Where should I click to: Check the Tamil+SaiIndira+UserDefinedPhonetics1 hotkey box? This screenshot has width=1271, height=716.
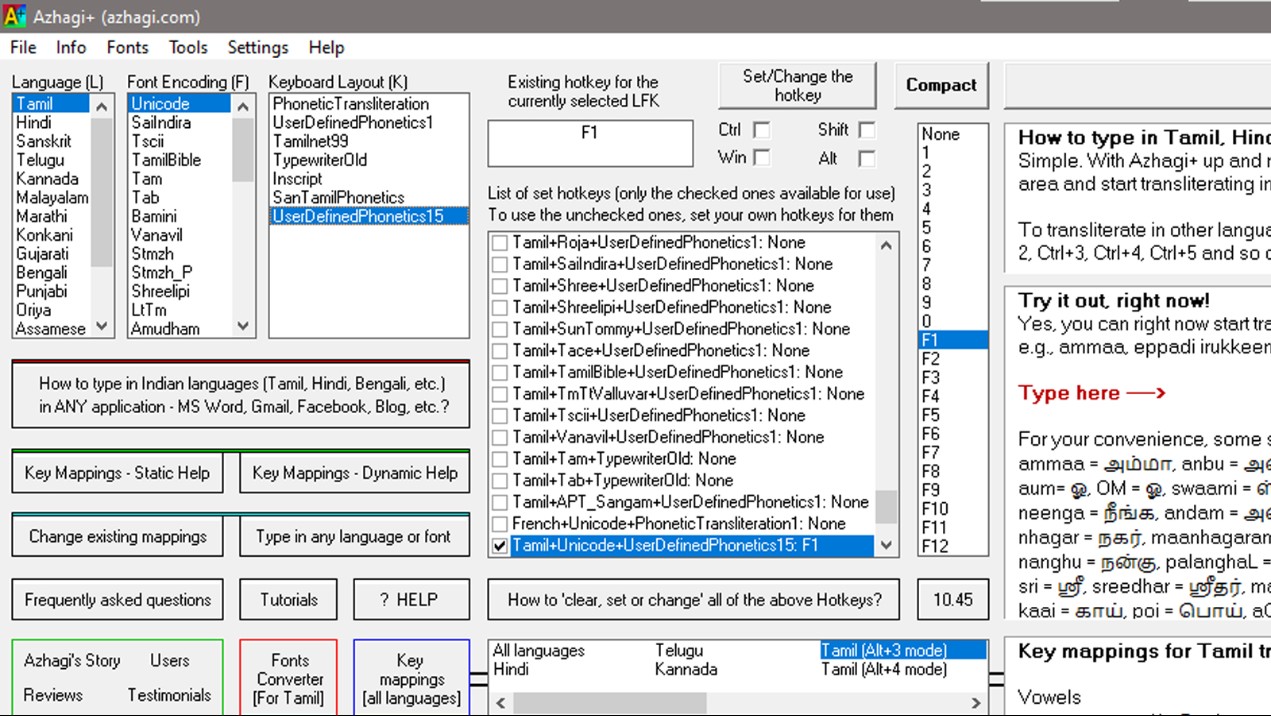click(500, 265)
